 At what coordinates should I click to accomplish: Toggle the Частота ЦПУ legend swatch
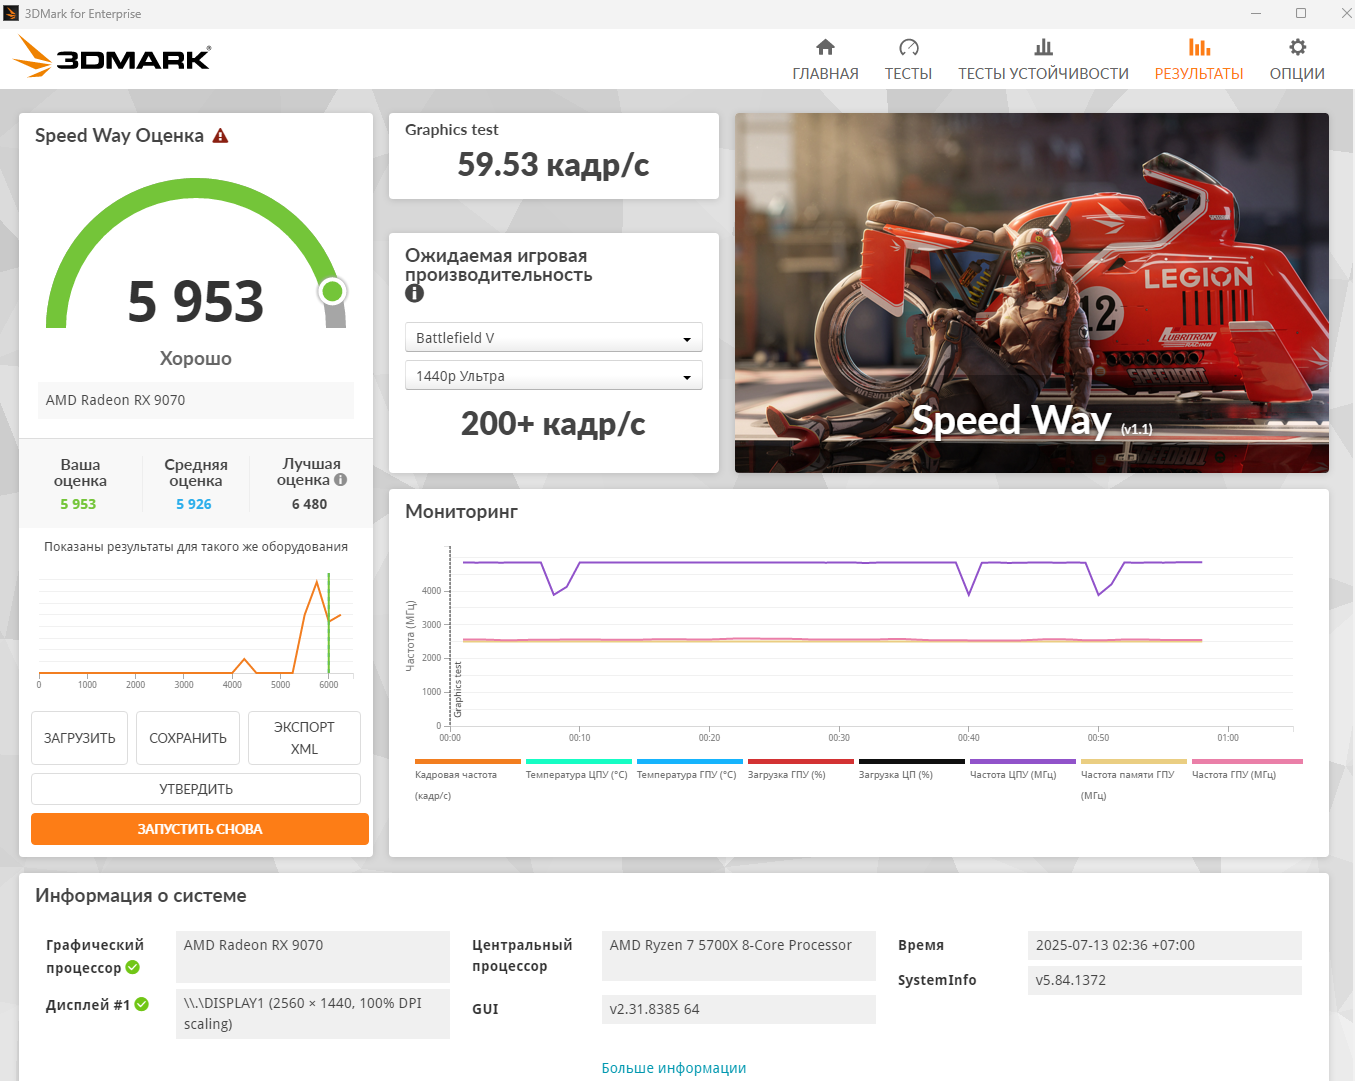[x=1023, y=762]
